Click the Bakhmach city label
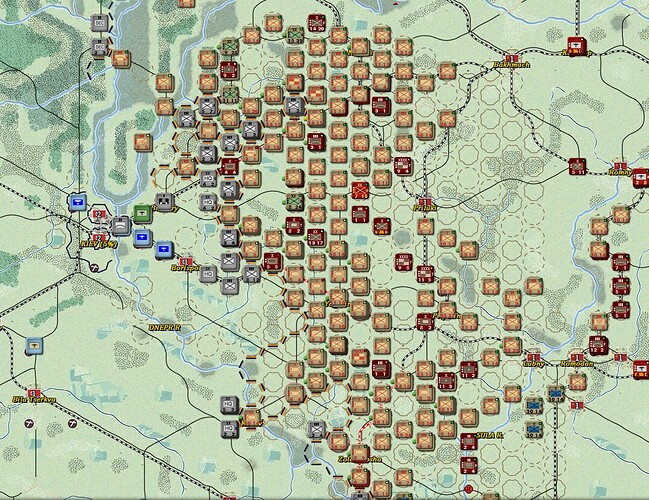Screen dimensions: 649x500 512,65
